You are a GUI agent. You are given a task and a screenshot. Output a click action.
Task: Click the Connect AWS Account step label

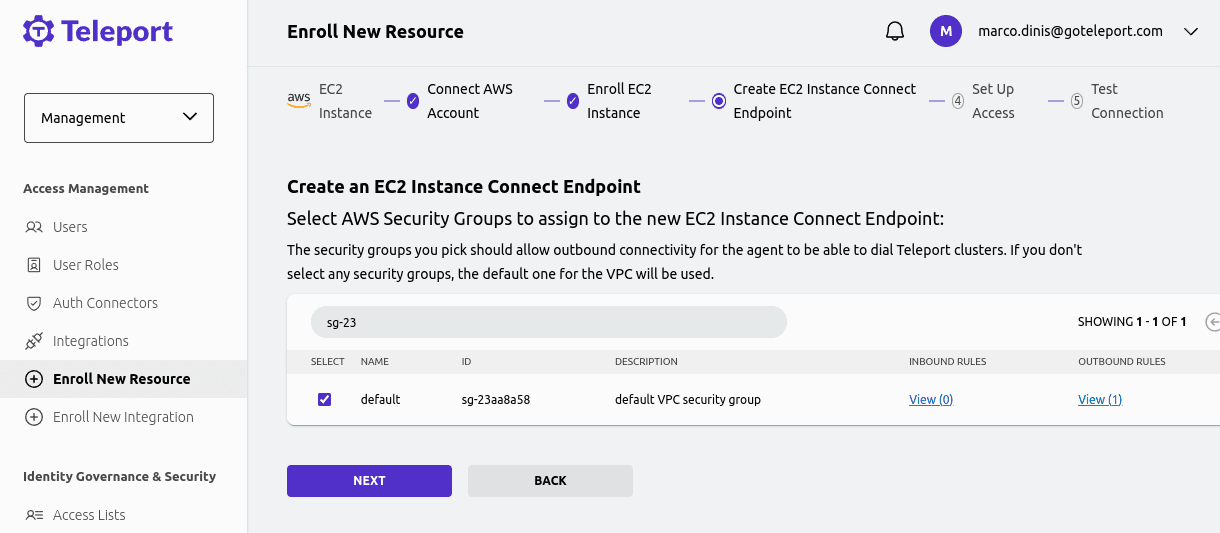pyautogui.click(x=470, y=101)
